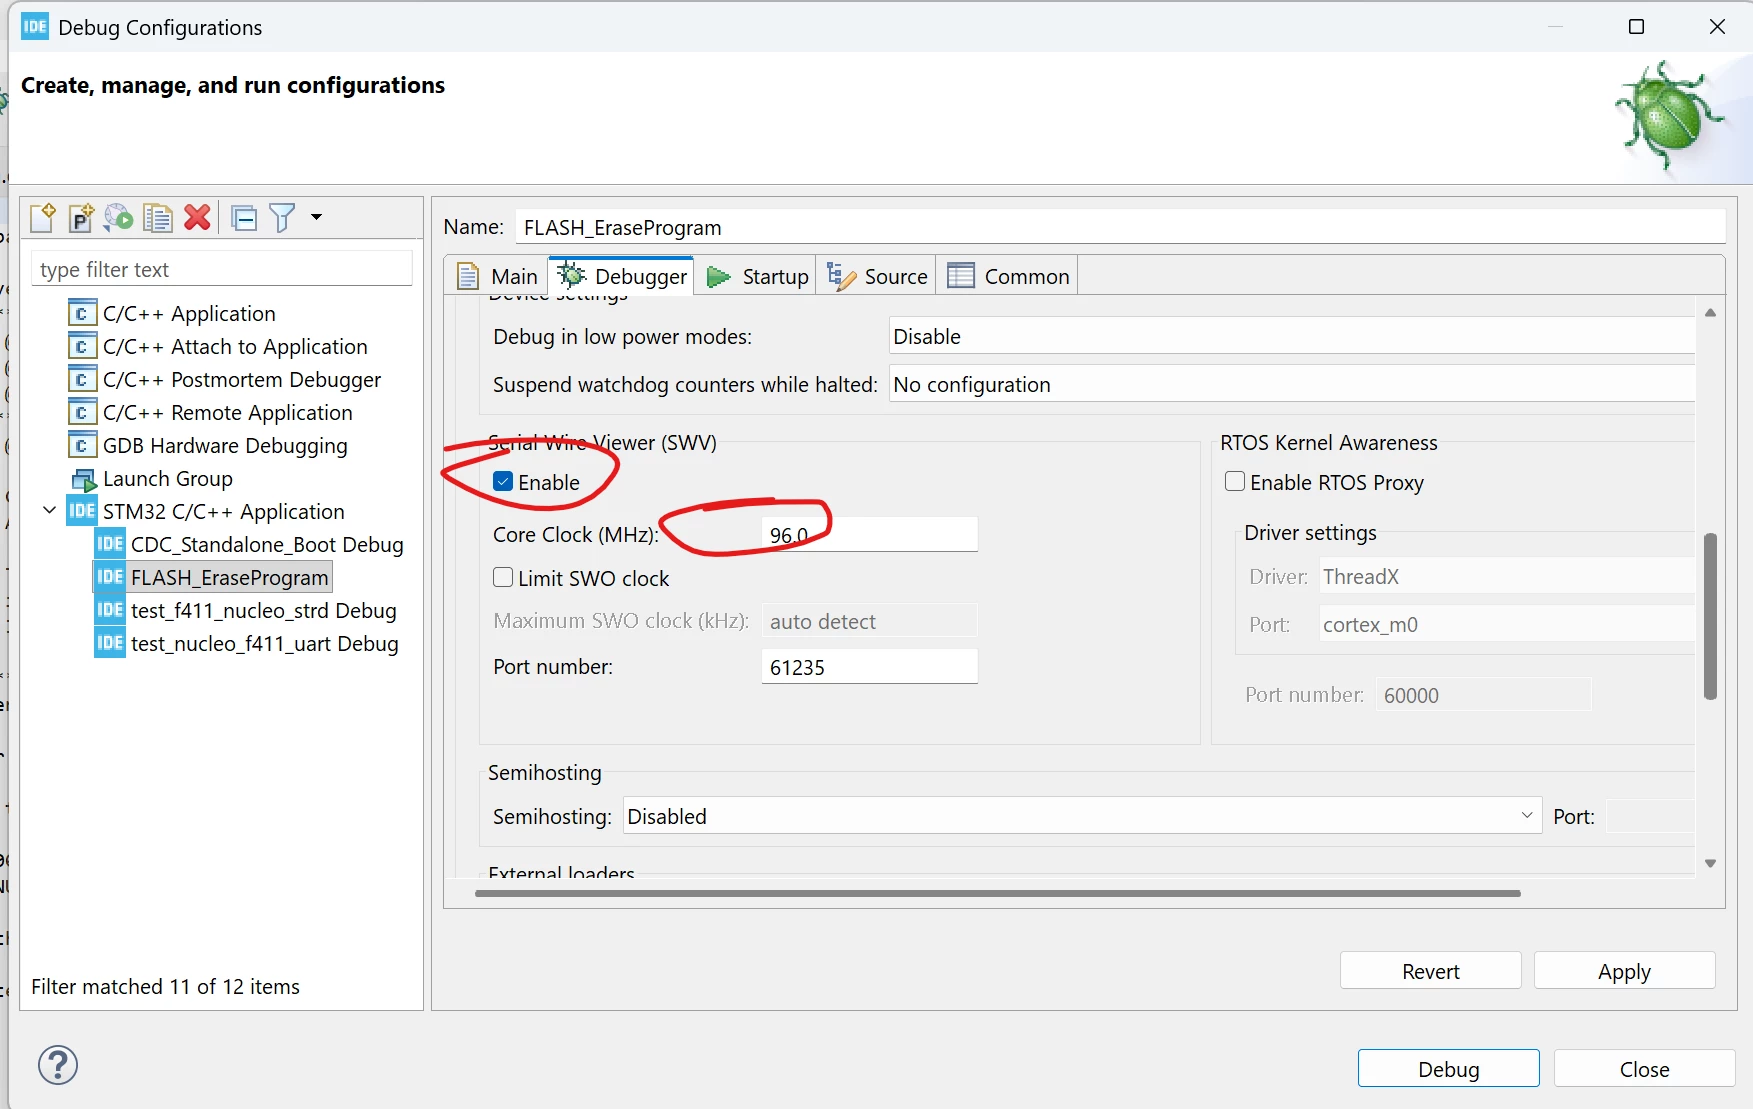Select the Launch Group item
Viewport: 1753px width, 1109px height.
pos(152,479)
